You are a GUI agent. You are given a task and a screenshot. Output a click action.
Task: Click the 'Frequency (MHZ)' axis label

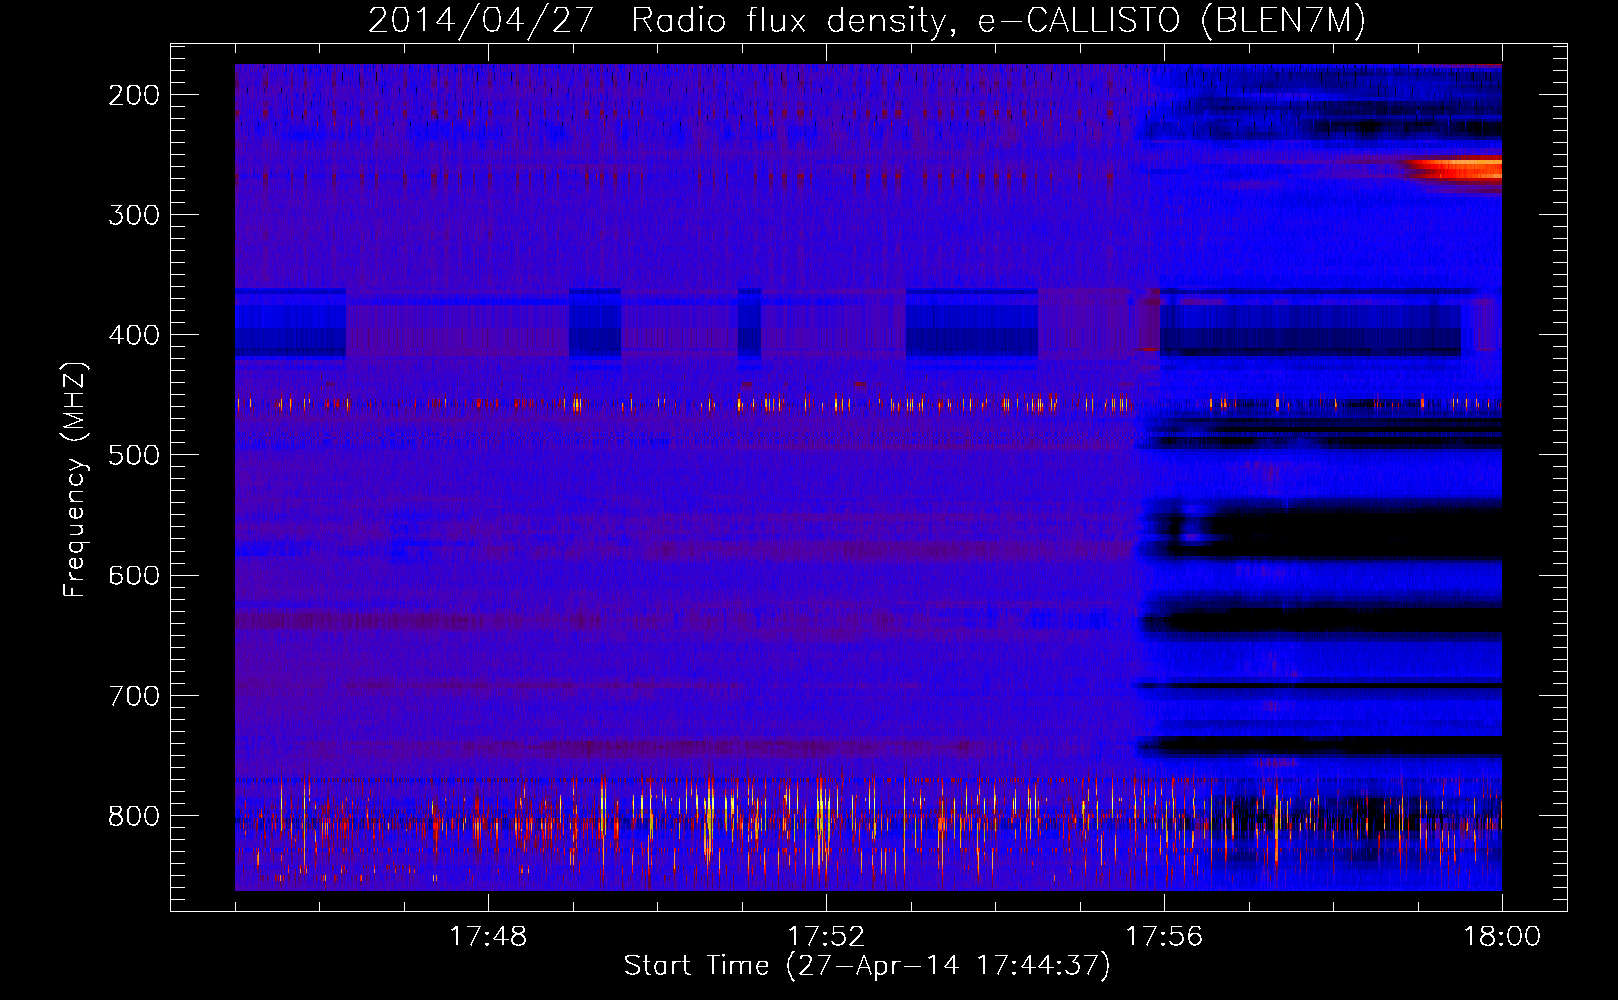pyautogui.click(x=75, y=479)
